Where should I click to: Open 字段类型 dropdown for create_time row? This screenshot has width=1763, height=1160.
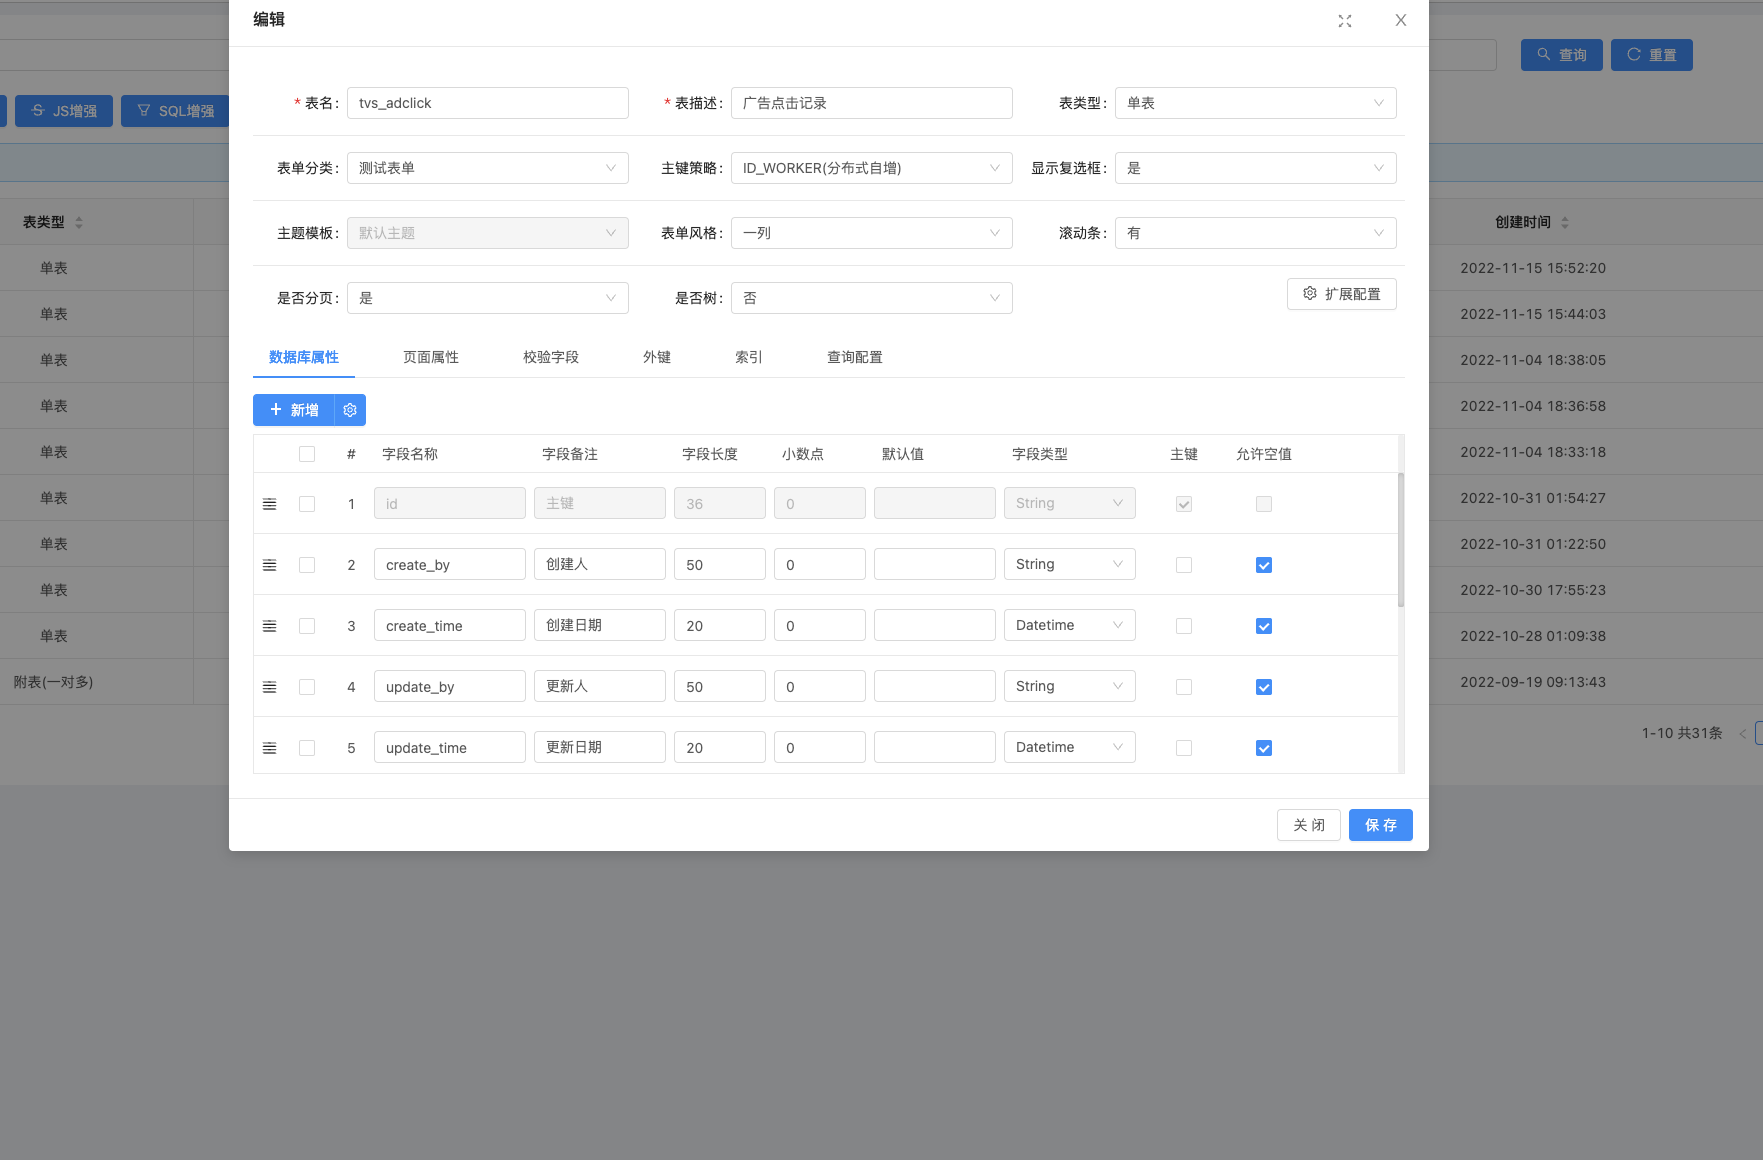pos(1069,625)
